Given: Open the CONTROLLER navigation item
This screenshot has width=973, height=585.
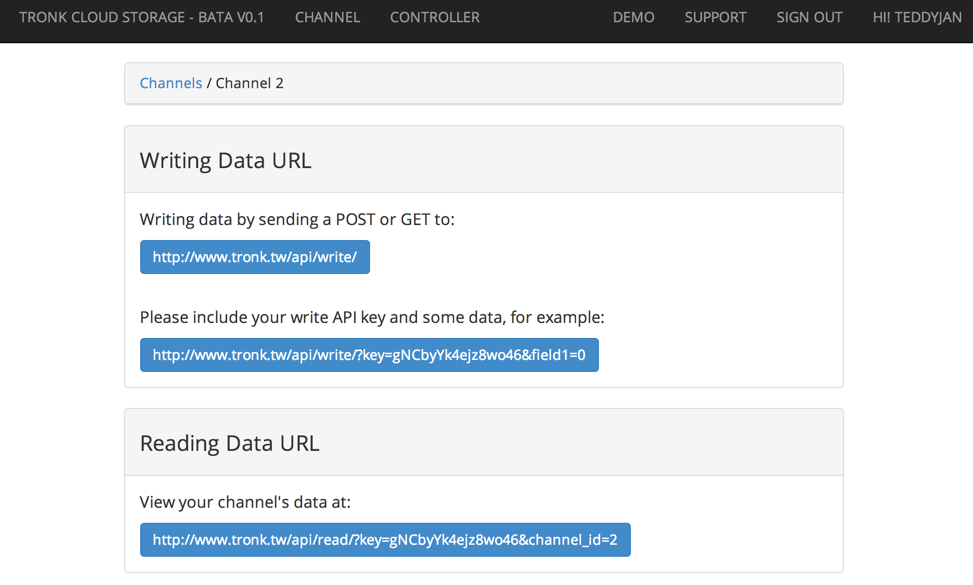Looking at the screenshot, I should [x=434, y=17].
